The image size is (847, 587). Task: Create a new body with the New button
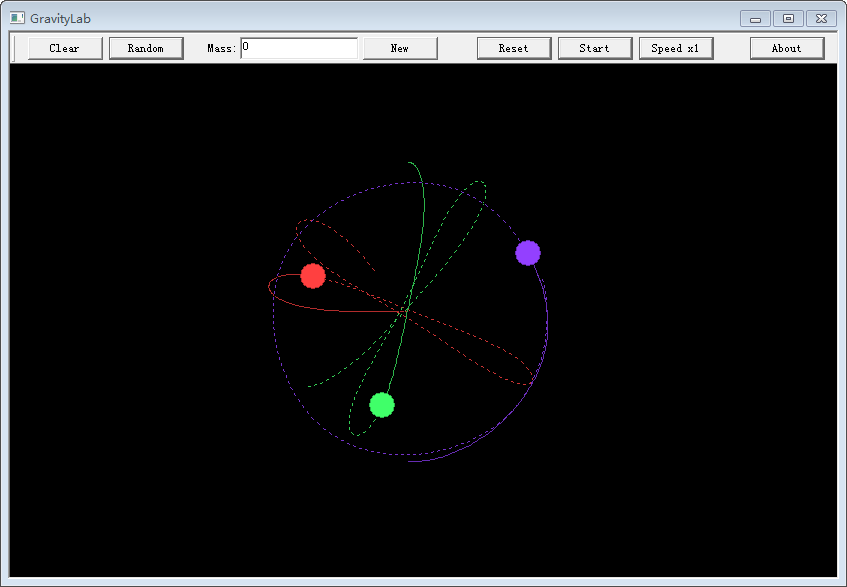399,47
